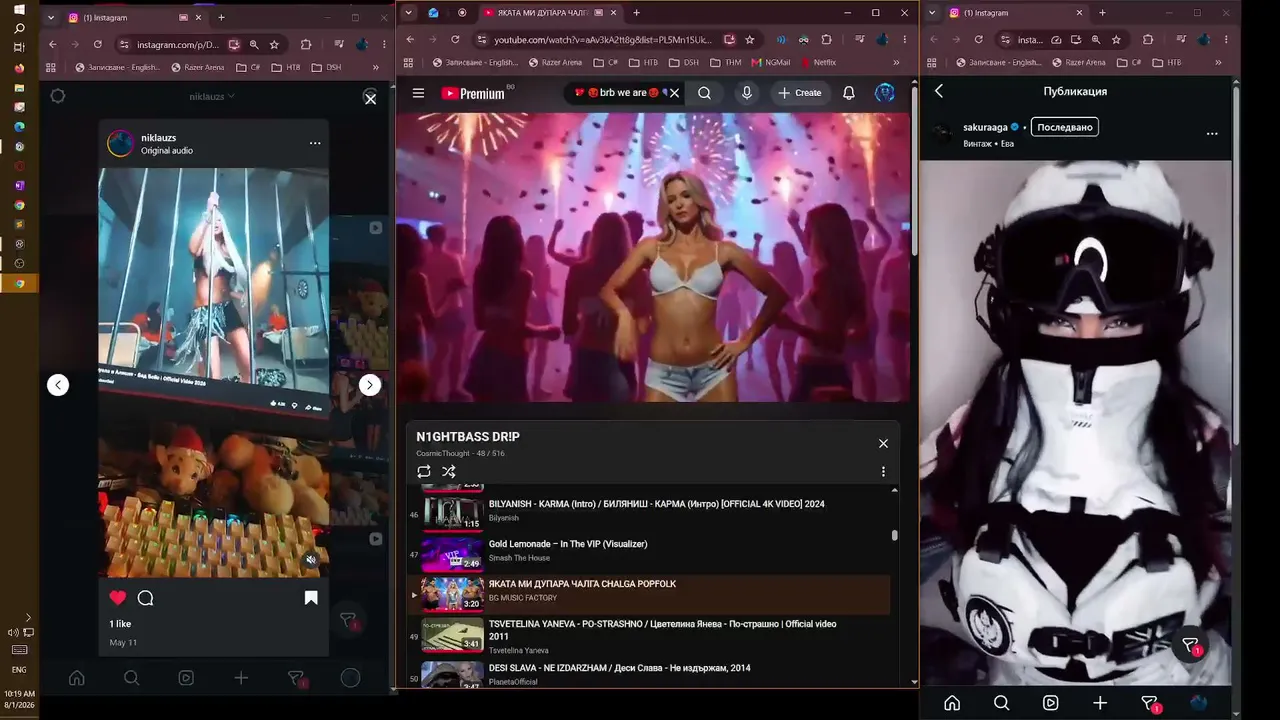This screenshot has height=720, width=1280.
Task: Open the Netflix bookmark in YouTube window
Action: (x=818, y=62)
